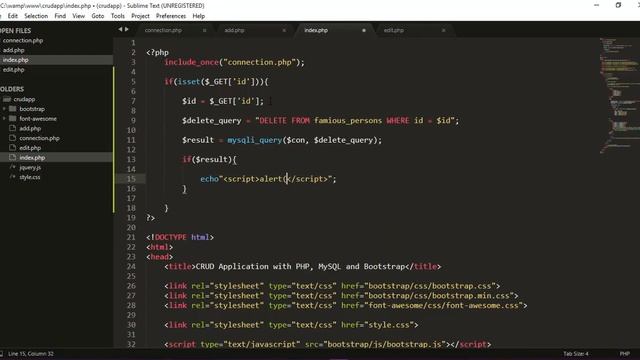Open the Edit menu

point(13,16)
